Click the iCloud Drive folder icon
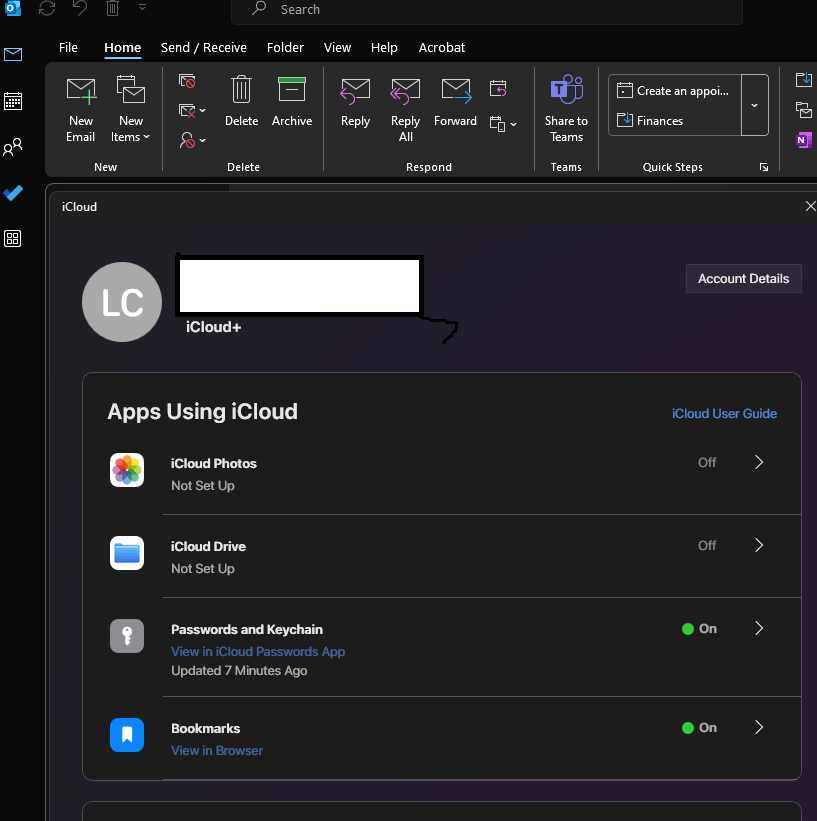 [127, 553]
